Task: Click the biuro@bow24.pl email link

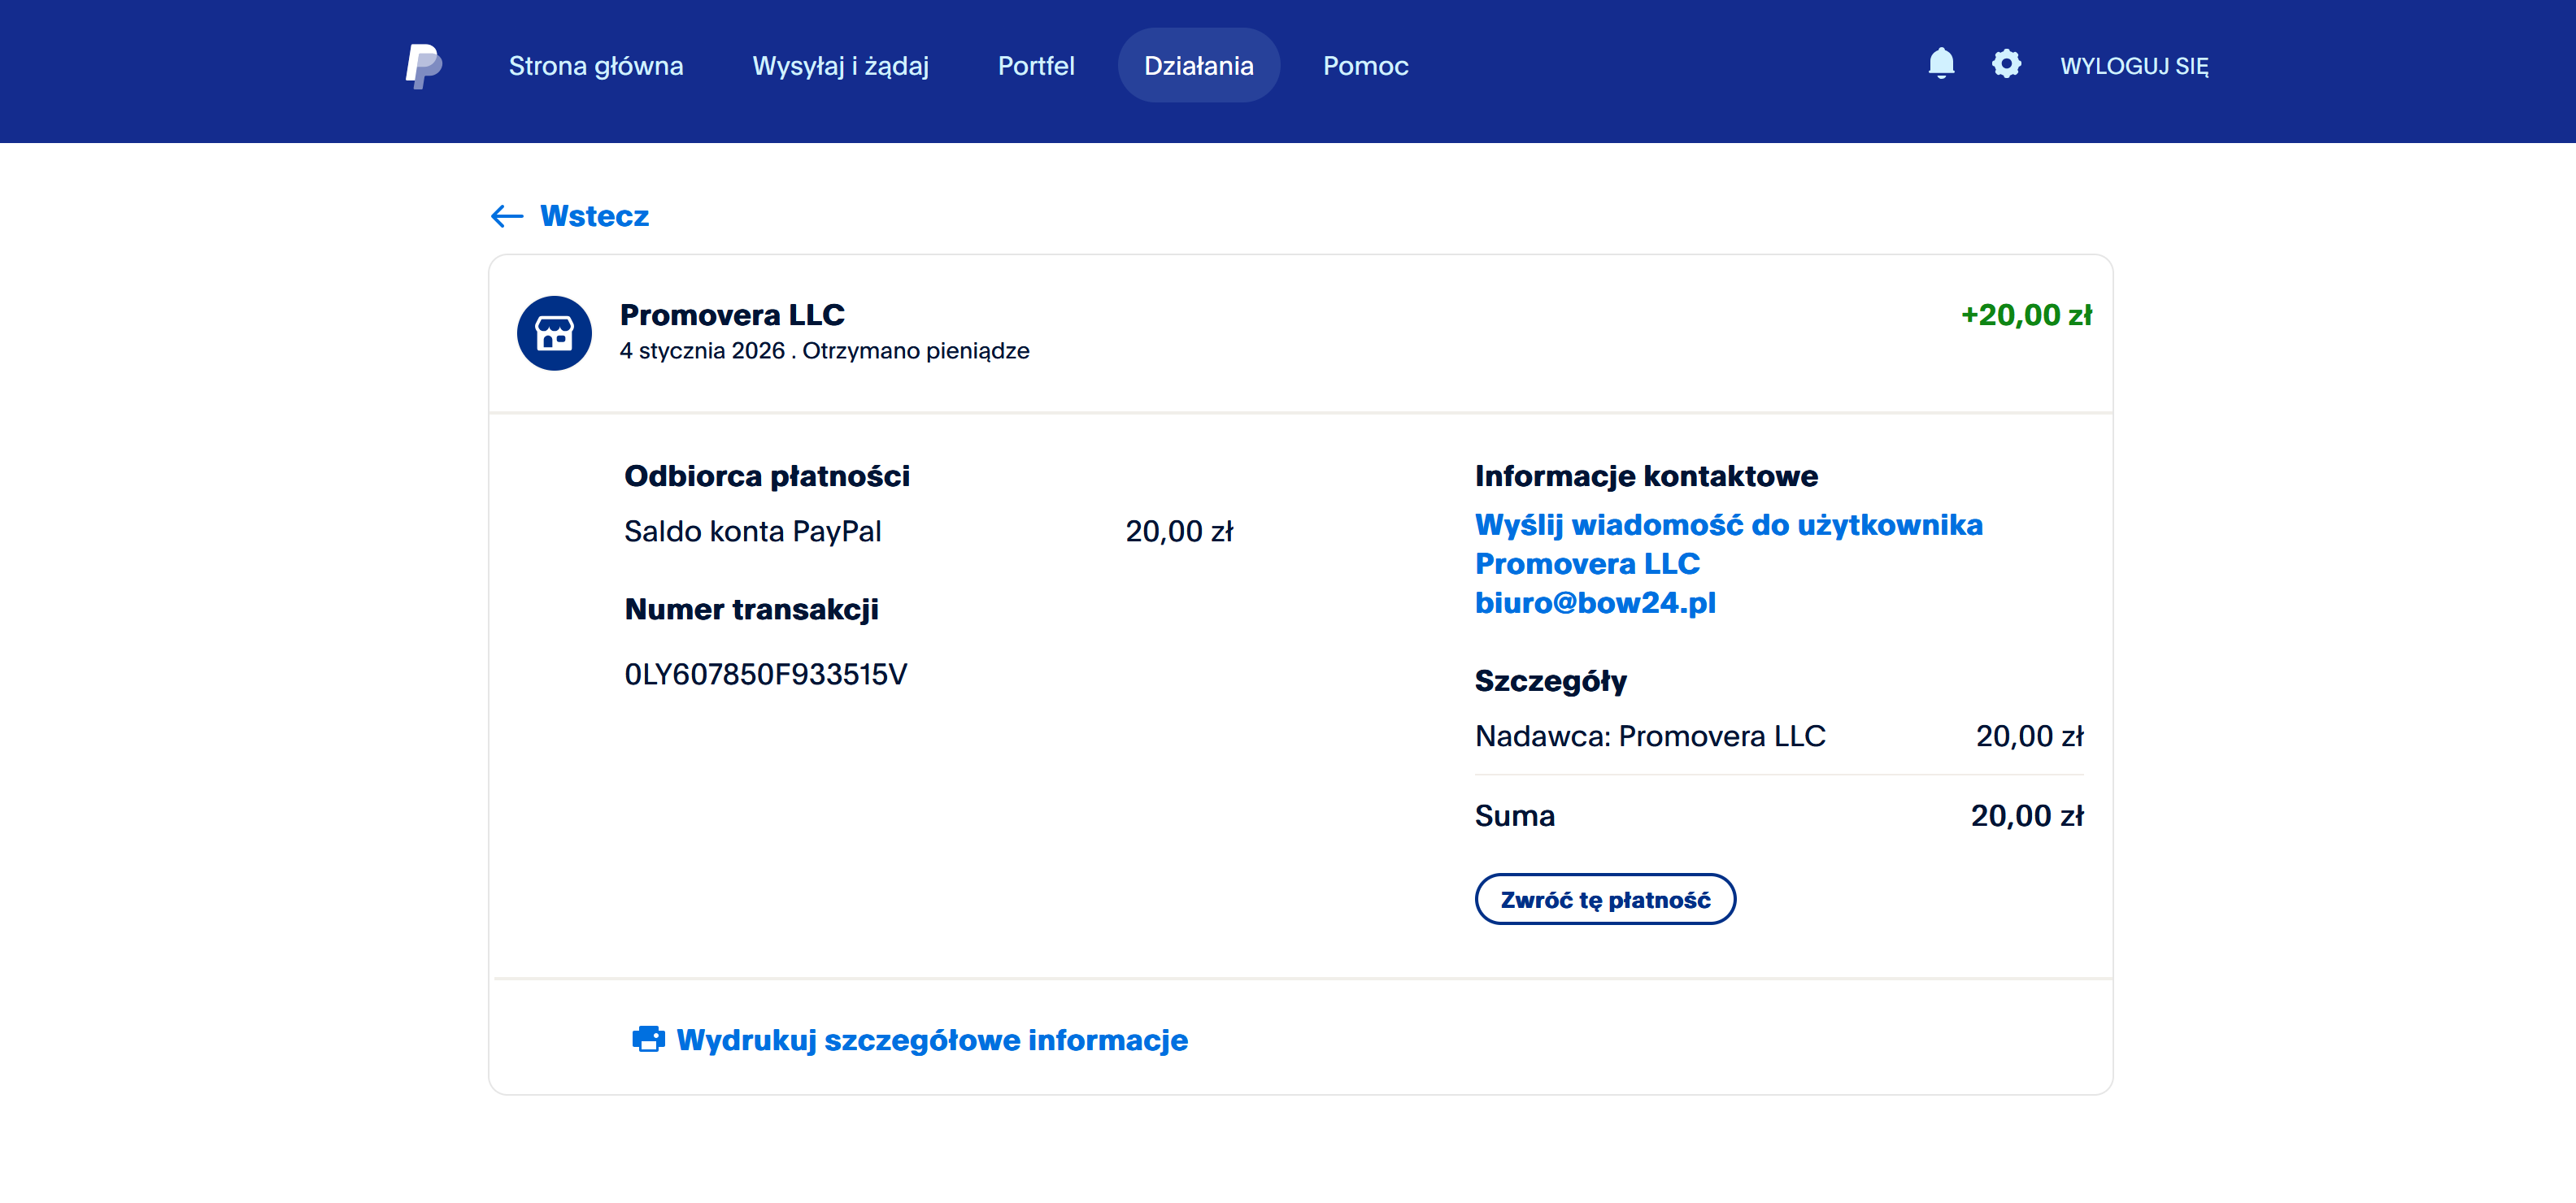Action: click(x=1595, y=603)
